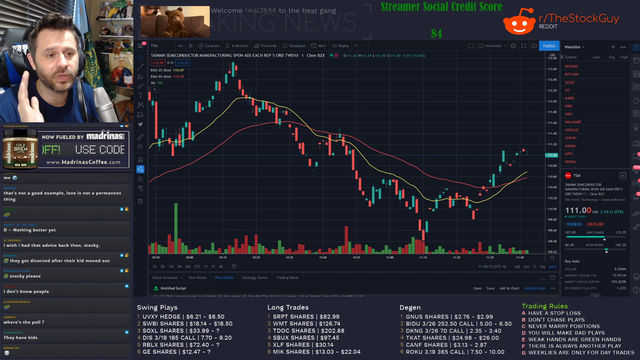The height and width of the screenshot is (360, 640).
Task: Toggle the auto scale option
Action: [x=553, y=267]
